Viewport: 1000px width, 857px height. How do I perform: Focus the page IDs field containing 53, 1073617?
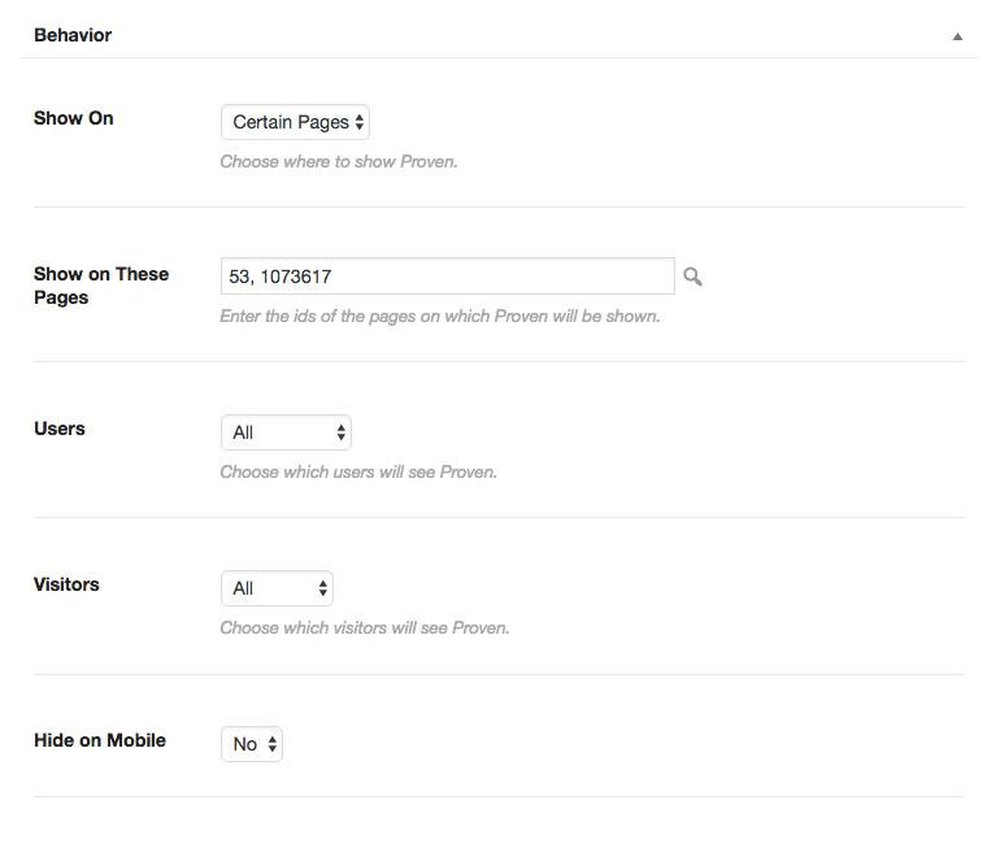pos(448,276)
